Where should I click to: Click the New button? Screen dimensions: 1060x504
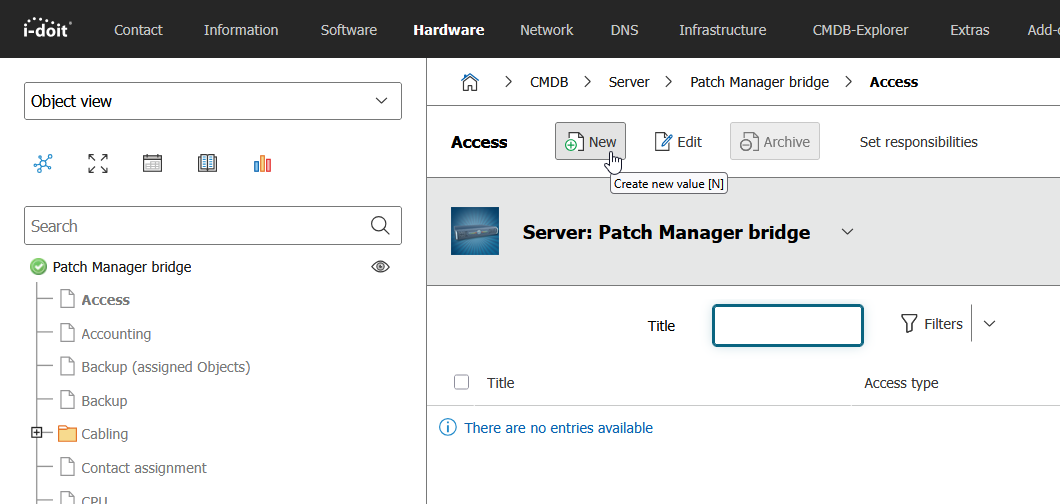pos(590,141)
